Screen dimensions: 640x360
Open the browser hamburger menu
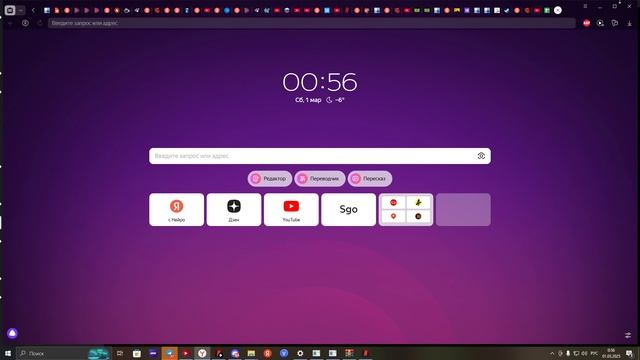pos(585,6)
